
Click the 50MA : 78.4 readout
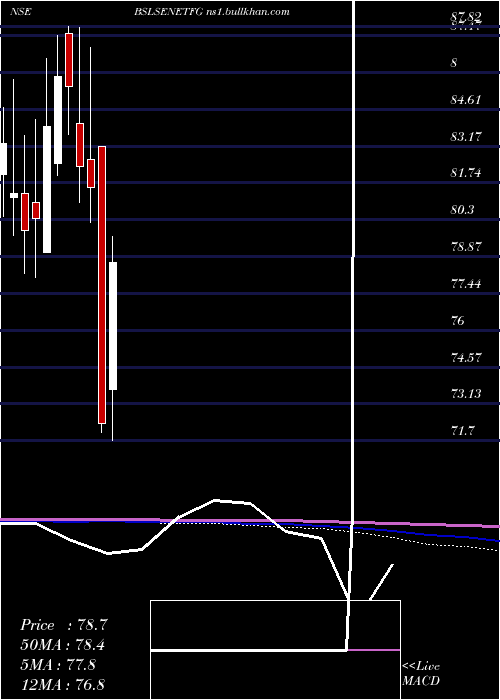[63, 645]
